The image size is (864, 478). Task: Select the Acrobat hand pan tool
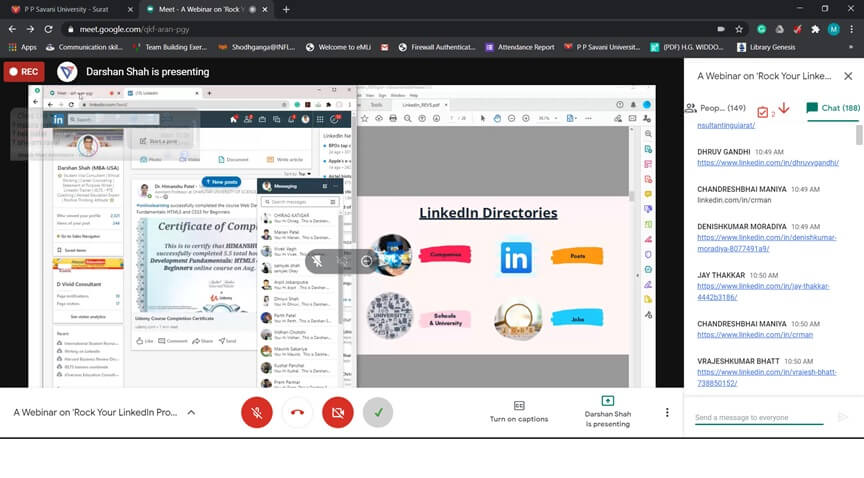pyautogui.click(x=497, y=118)
